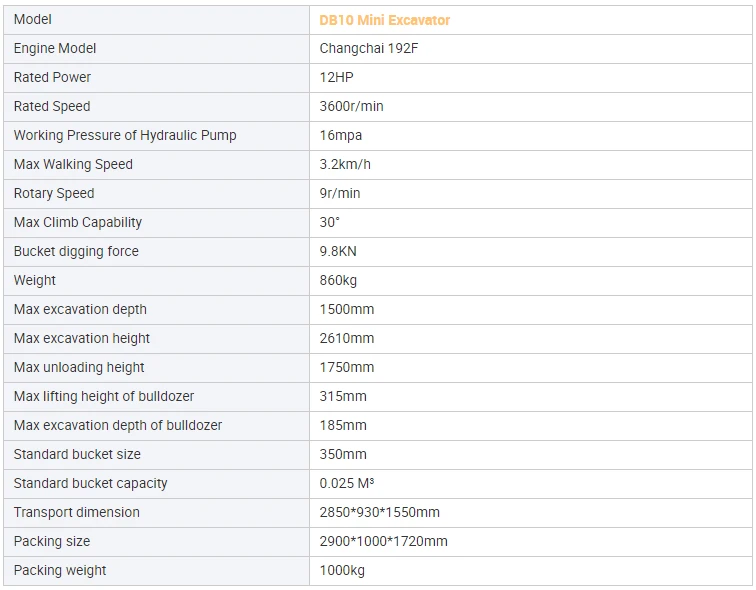Click the Max excavation depth label
The image size is (756, 590).
(80, 309)
